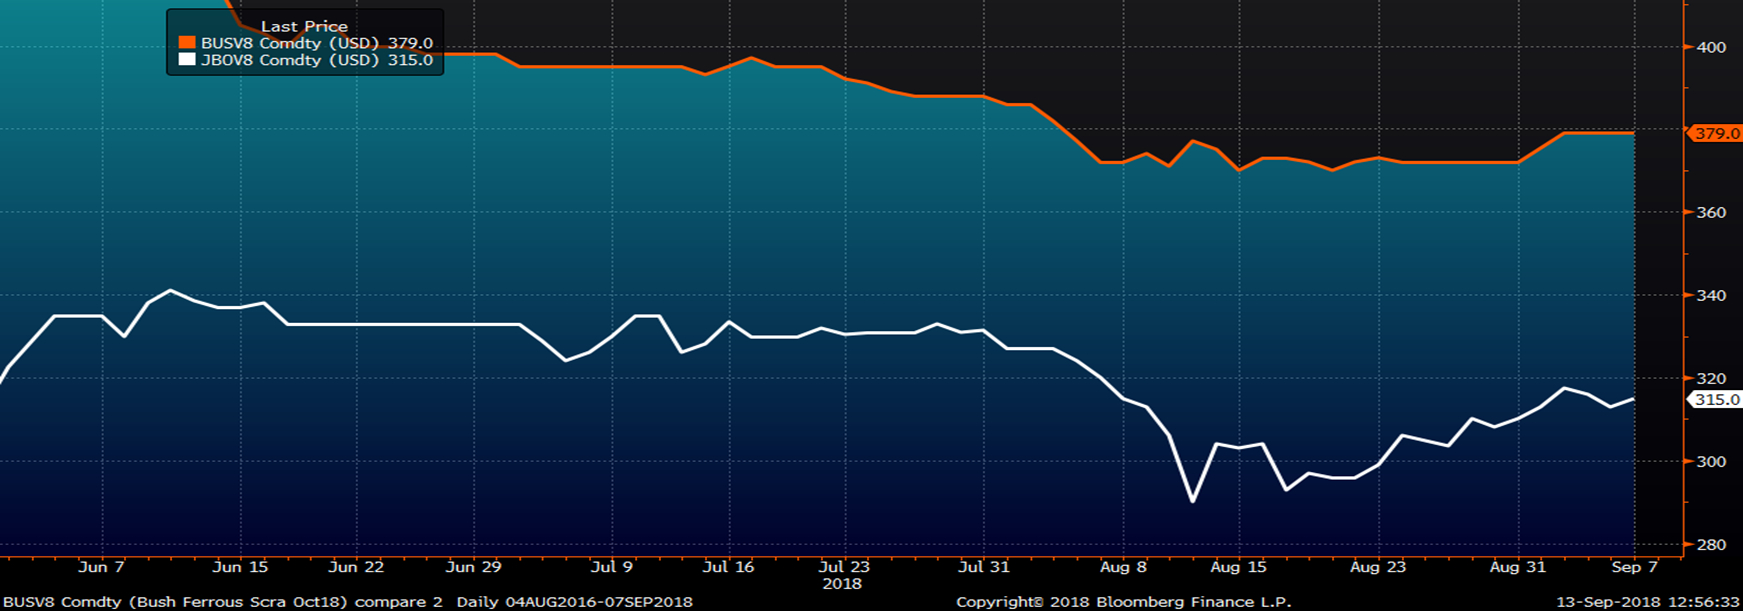Select the Jun 7 date marker

[x=101, y=567]
